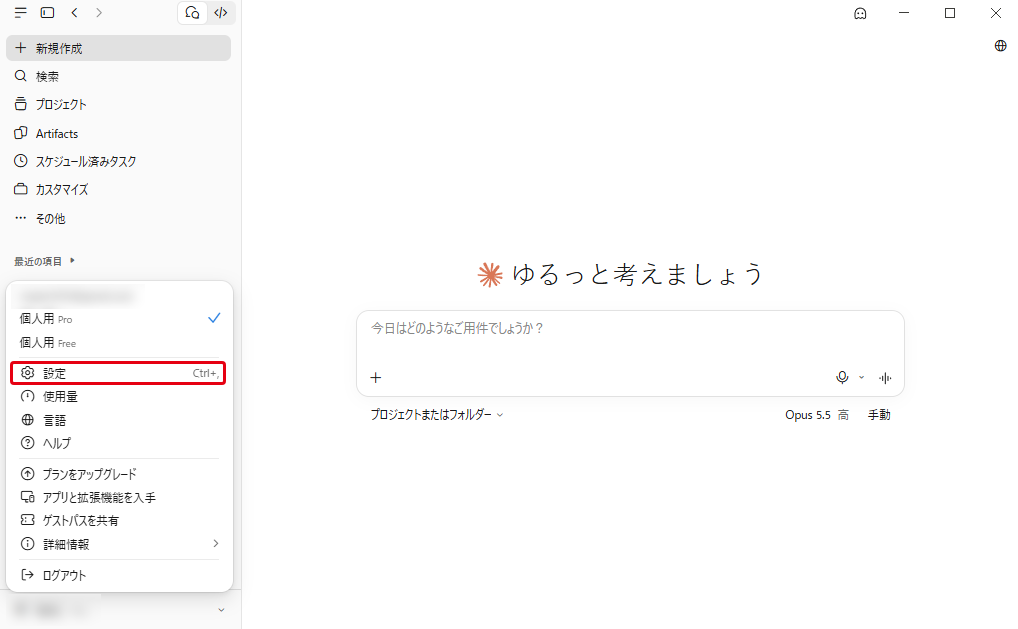Click the 手動 mode button

coord(879,415)
